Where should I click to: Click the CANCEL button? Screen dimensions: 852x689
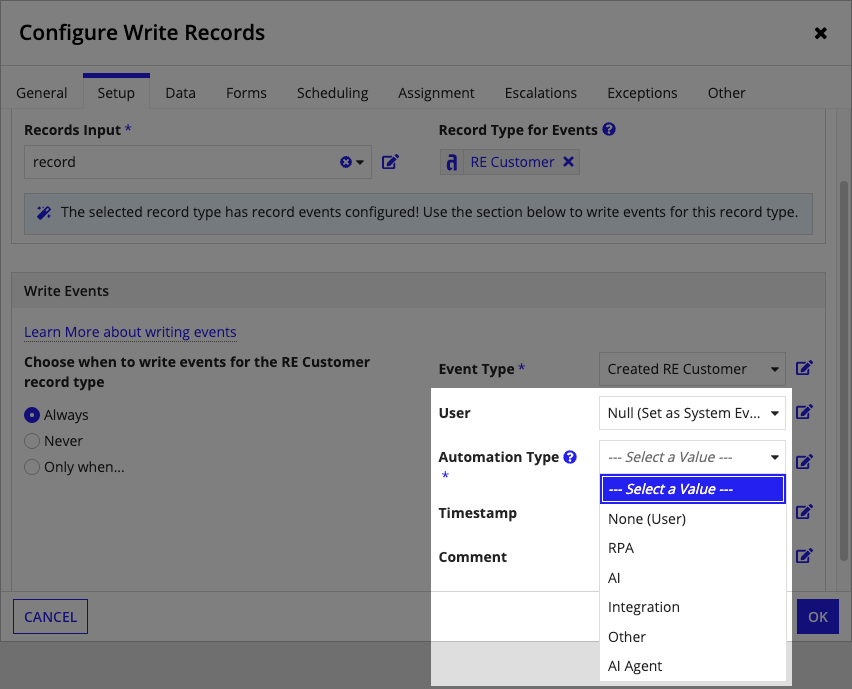click(51, 617)
